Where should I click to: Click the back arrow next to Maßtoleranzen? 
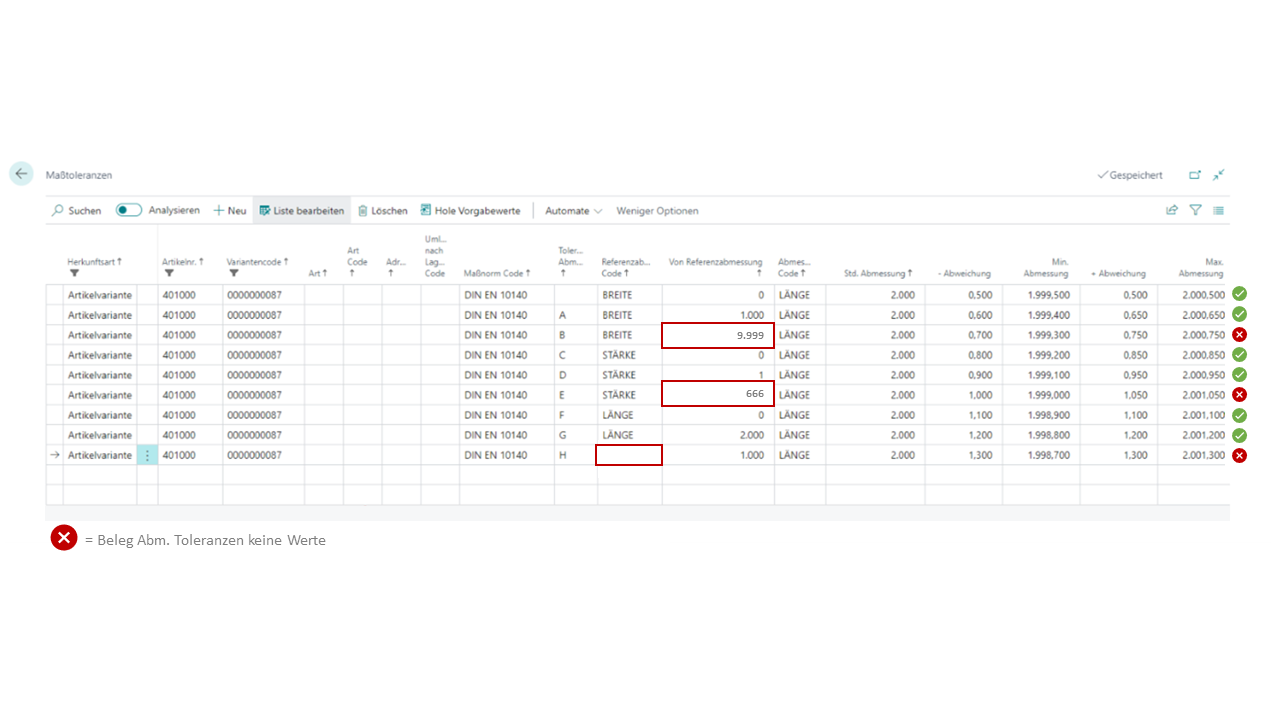(x=21, y=174)
